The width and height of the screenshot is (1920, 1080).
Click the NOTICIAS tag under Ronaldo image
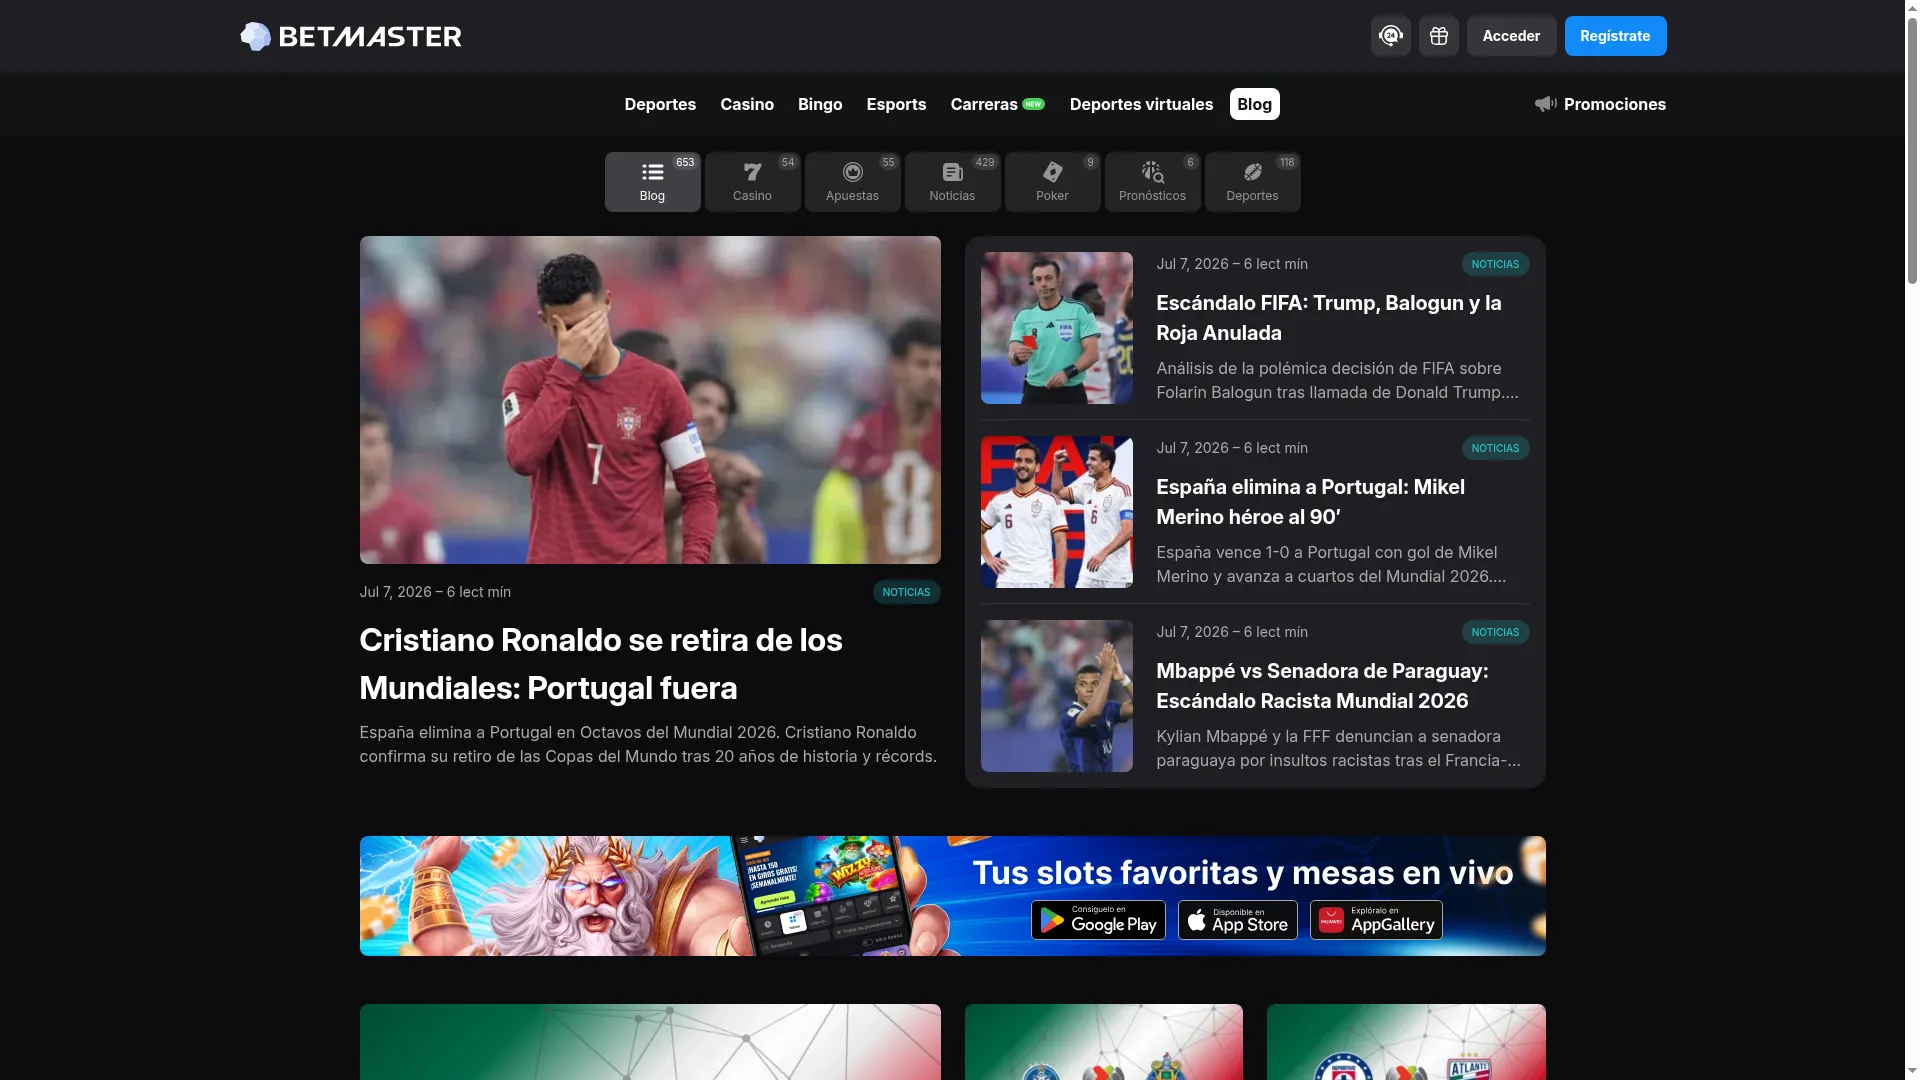[906, 592]
